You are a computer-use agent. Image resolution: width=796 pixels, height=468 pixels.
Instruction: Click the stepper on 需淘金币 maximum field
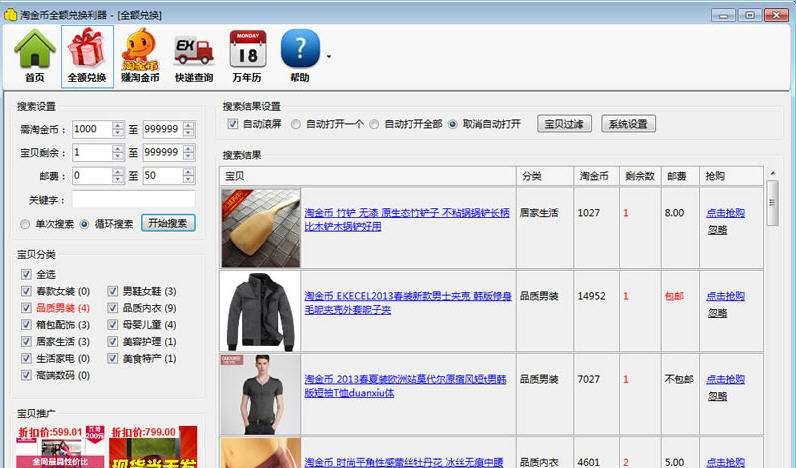[188, 129]
